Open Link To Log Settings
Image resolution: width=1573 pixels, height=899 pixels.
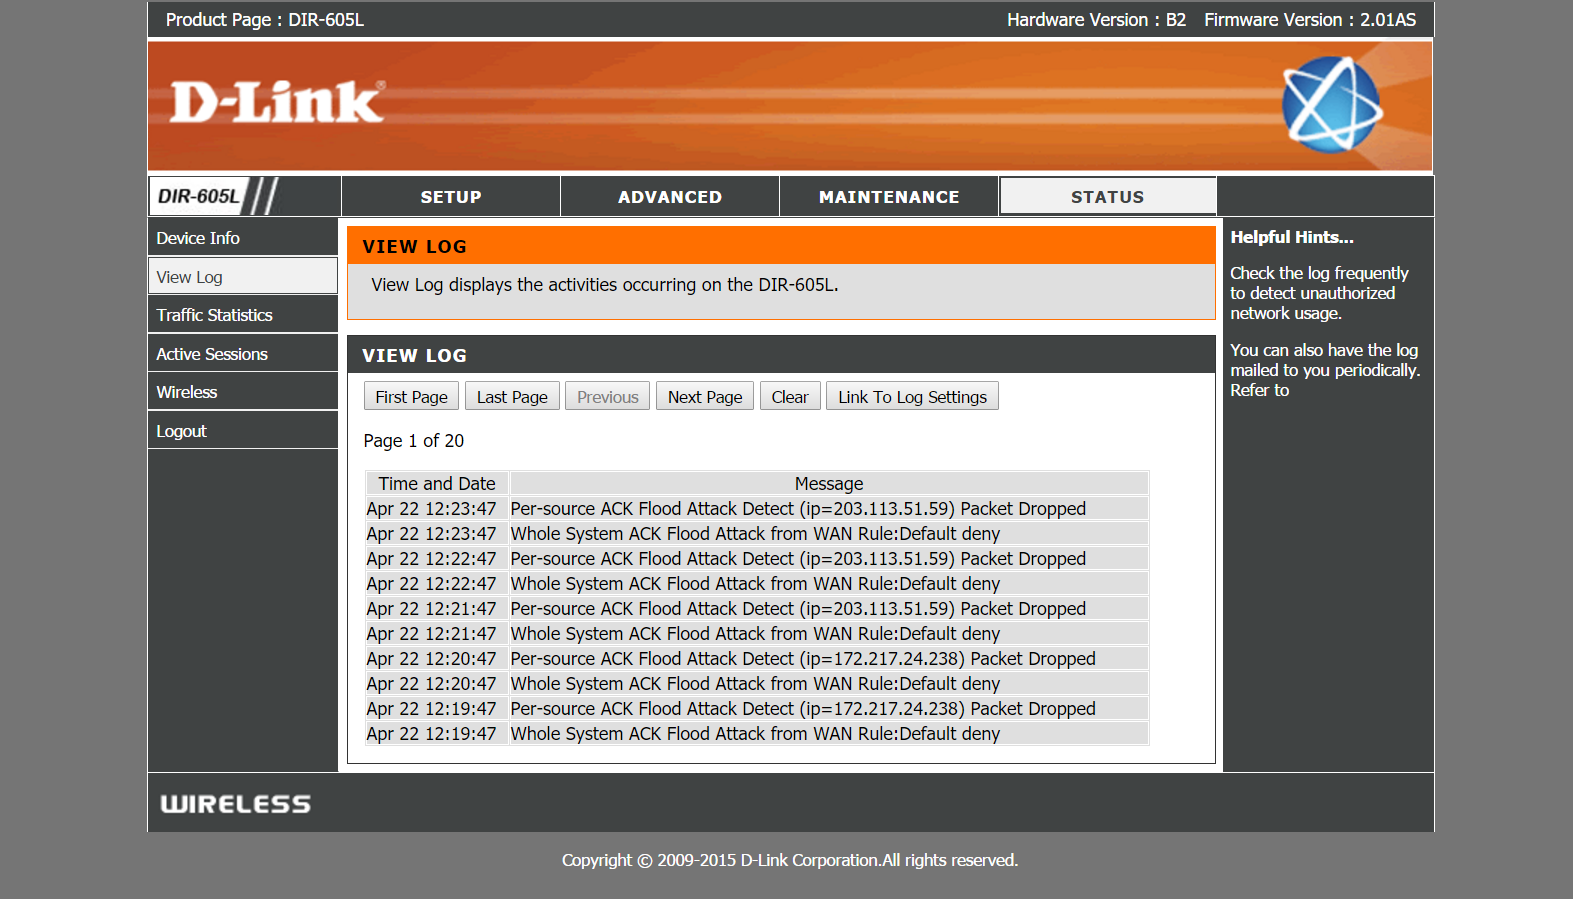point(912,397)
